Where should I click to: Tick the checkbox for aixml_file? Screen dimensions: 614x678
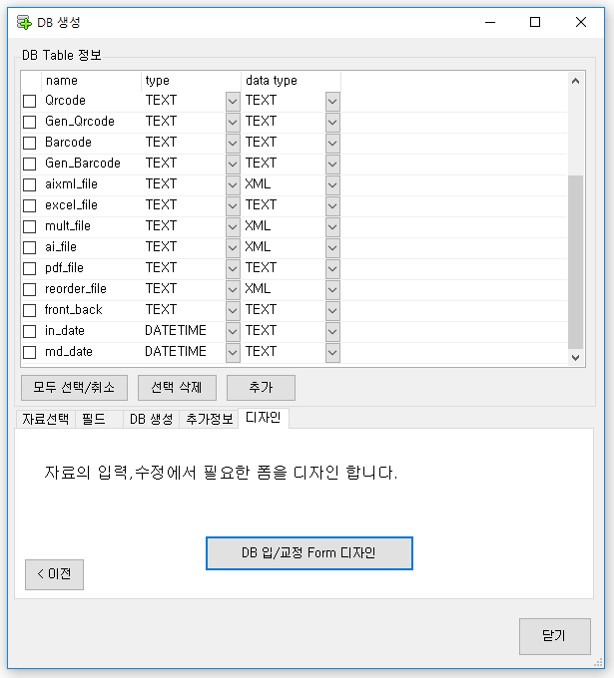[x=30, y=185]
